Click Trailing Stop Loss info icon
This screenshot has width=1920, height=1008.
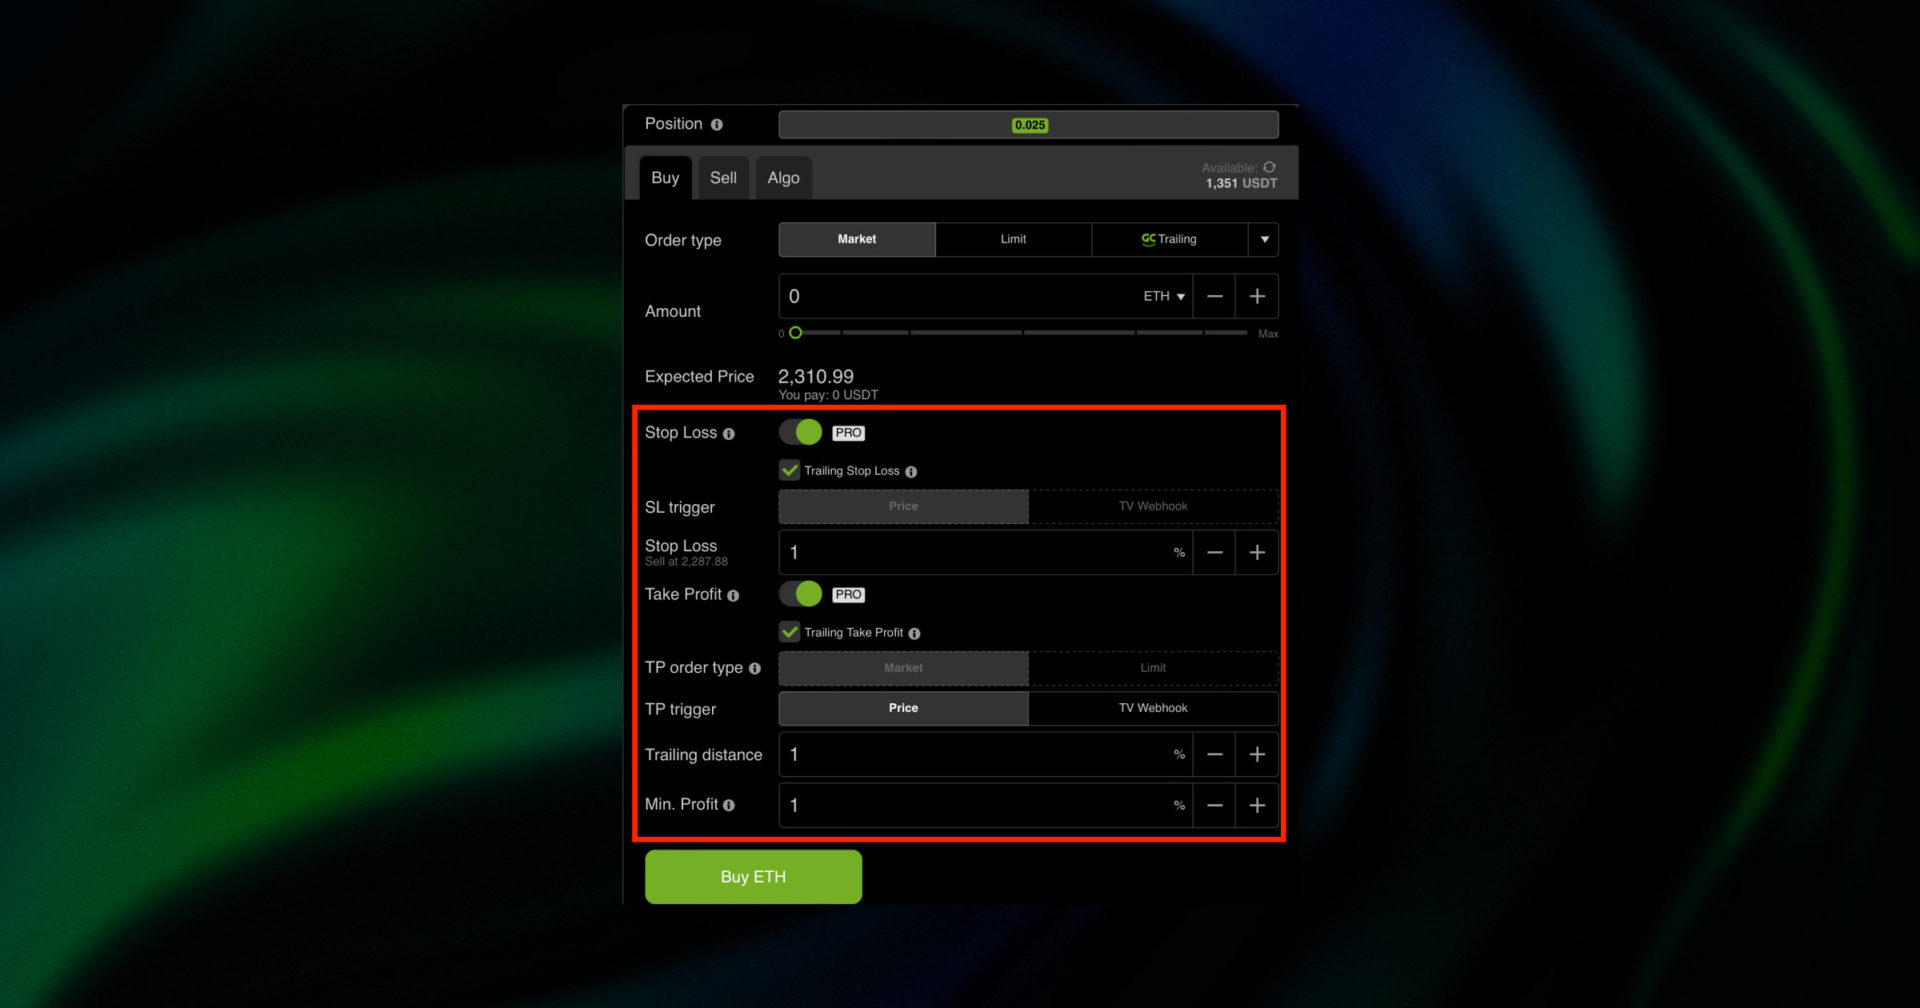[911, 472]
